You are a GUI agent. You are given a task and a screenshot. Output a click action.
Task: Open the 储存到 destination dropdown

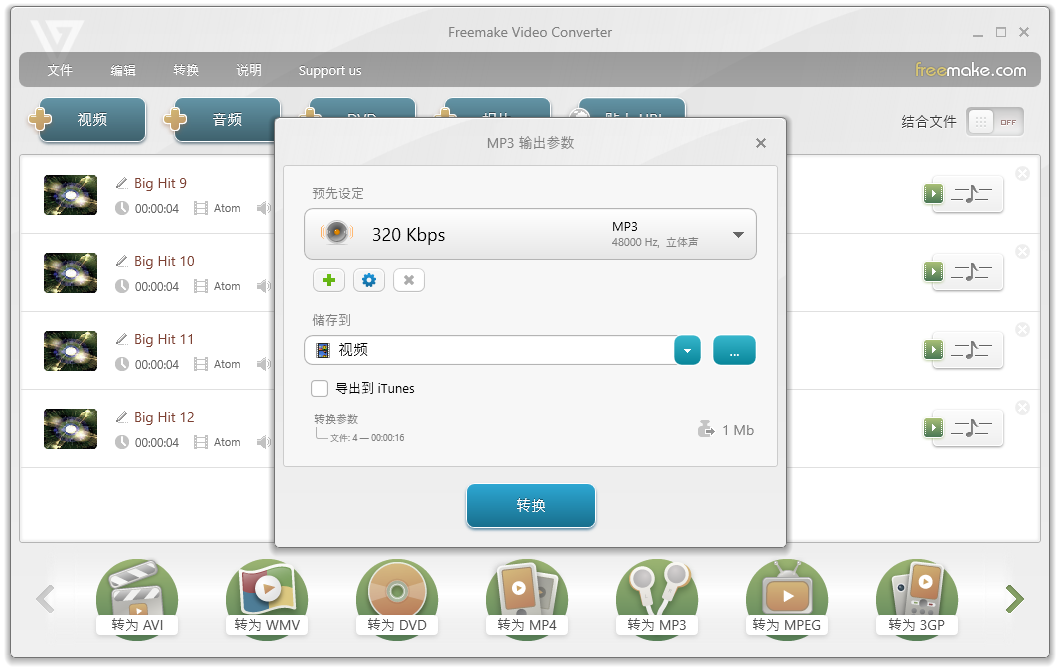pos(687,350)
